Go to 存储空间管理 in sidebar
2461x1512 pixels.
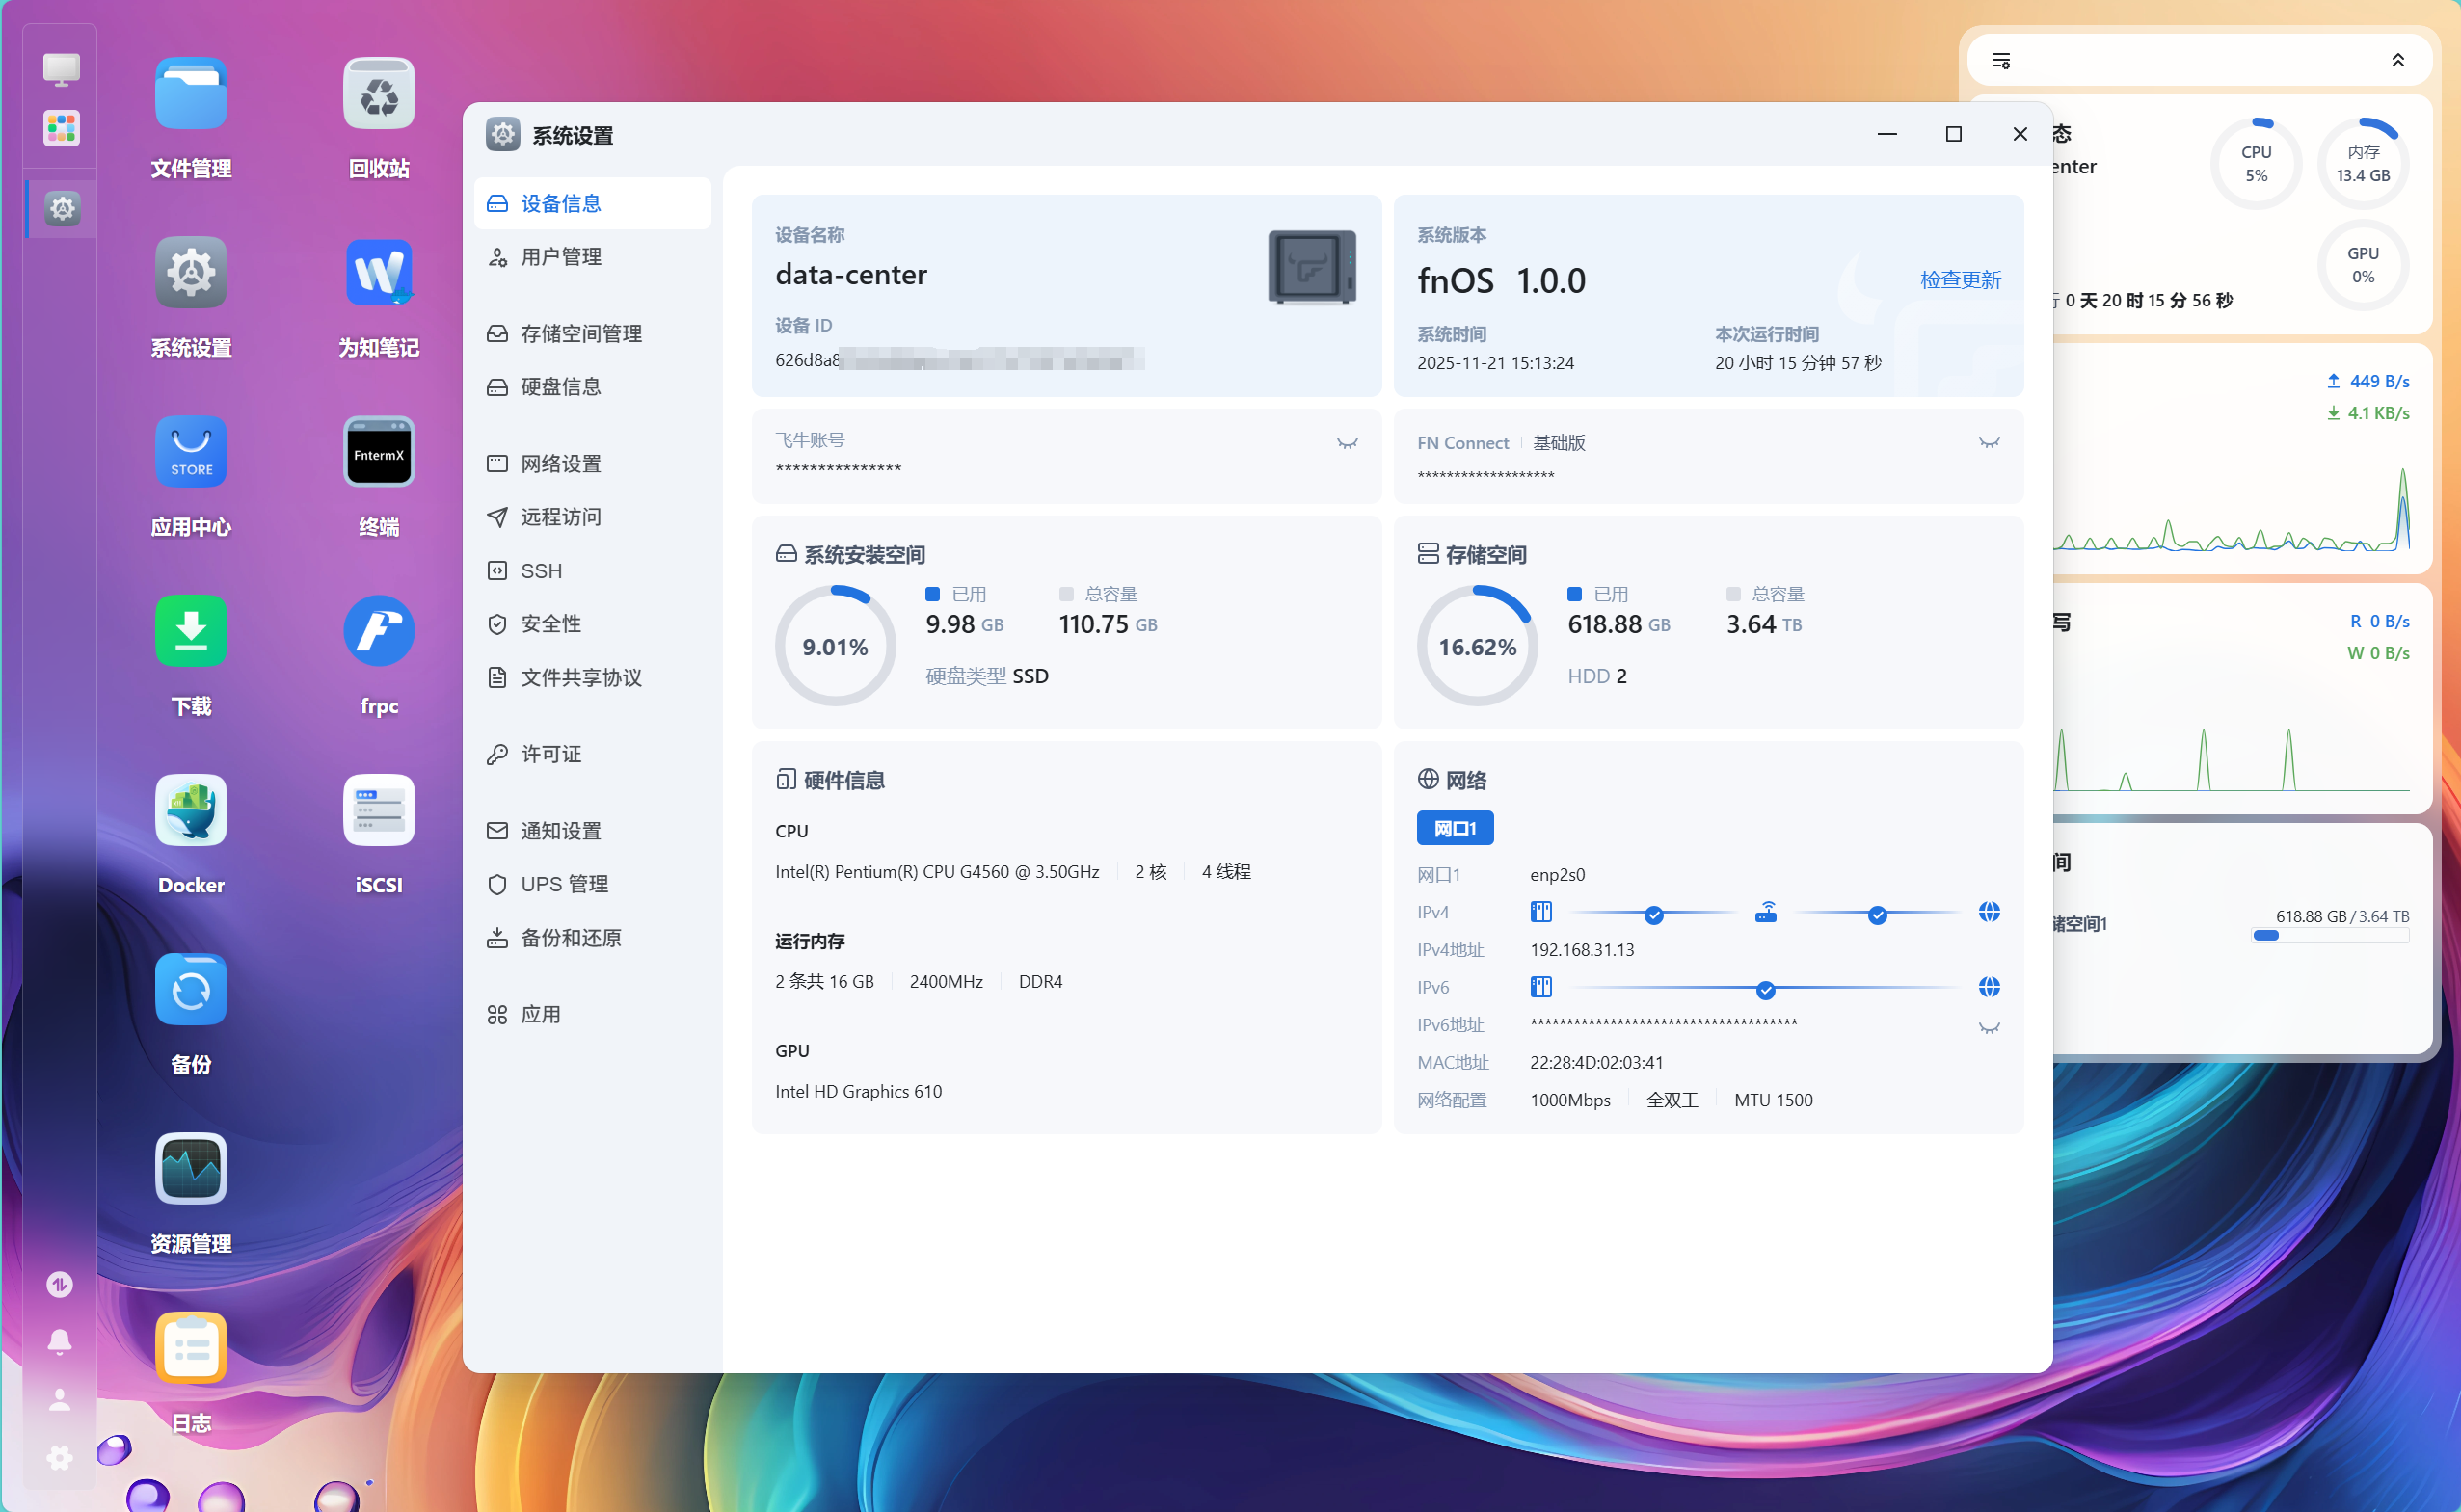[x=581, y=333]
